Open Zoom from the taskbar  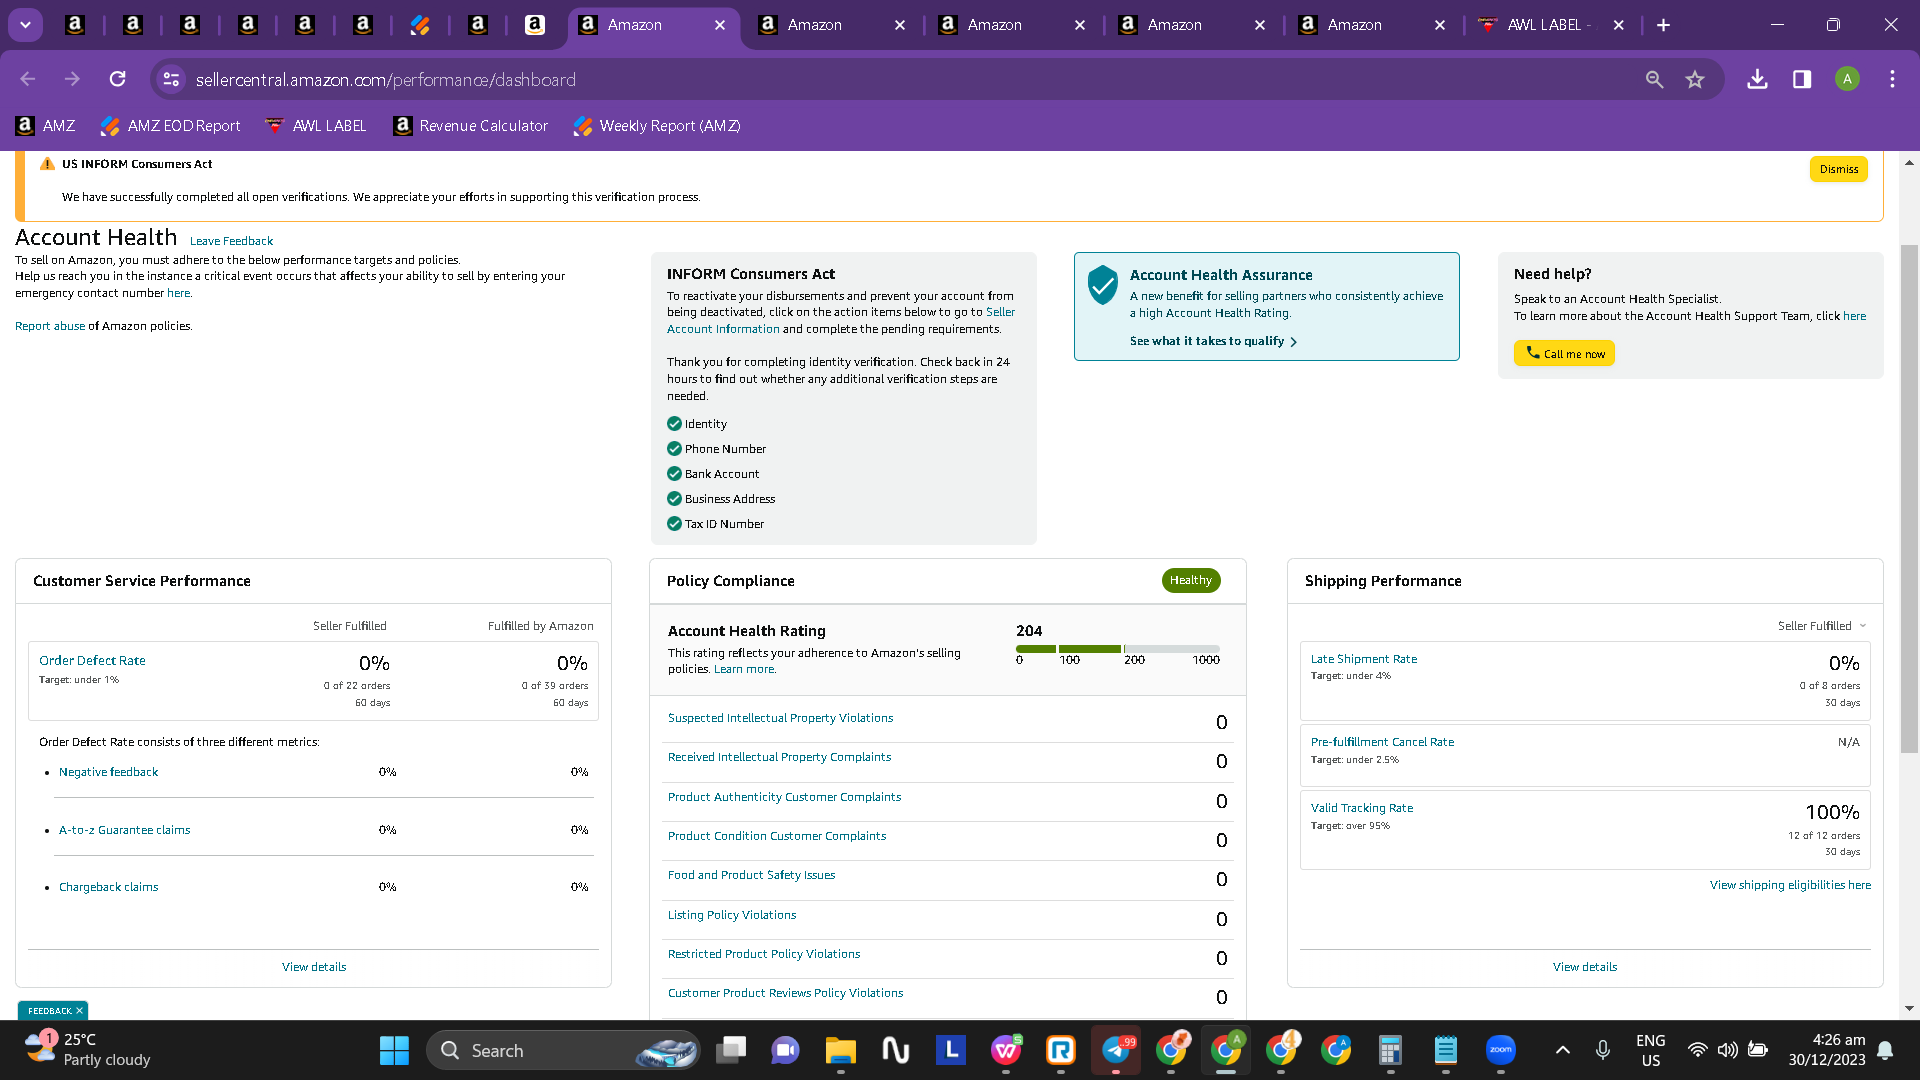(1500, 1050)
